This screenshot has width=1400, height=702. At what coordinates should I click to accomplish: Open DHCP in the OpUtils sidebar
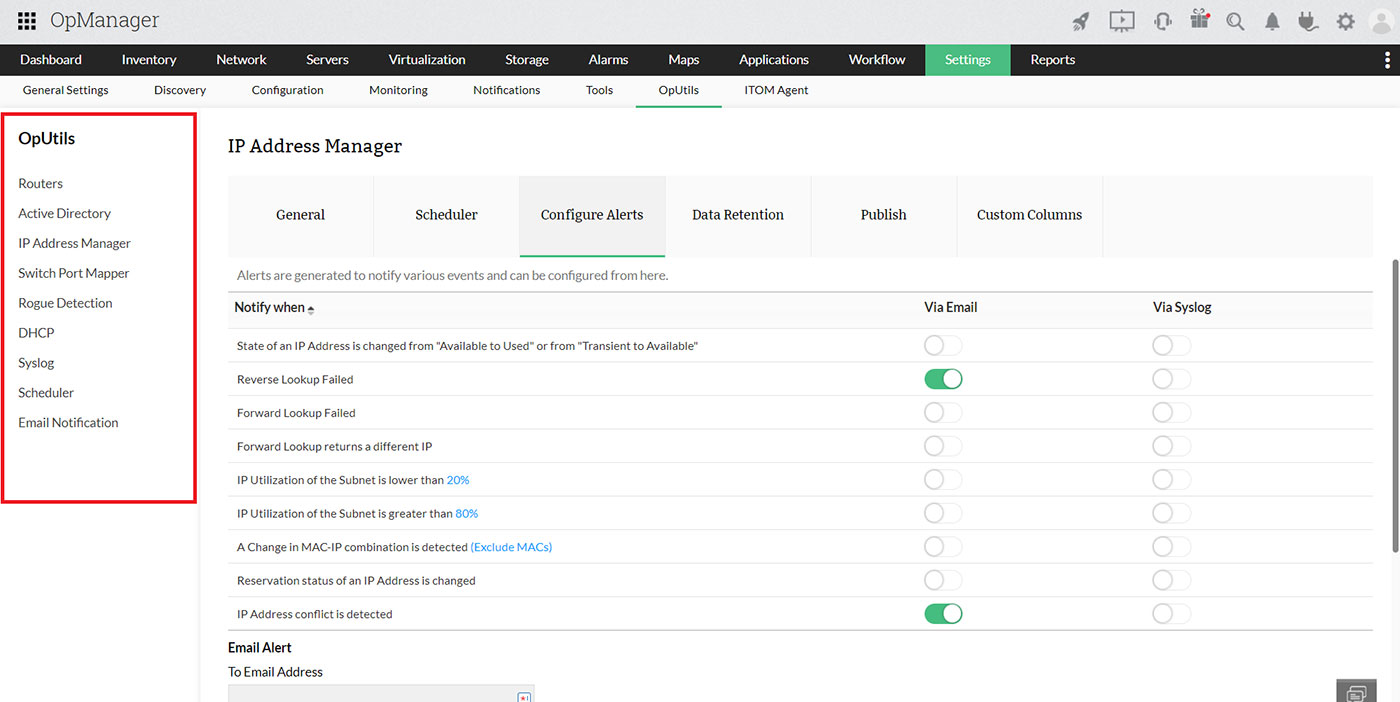36,333
